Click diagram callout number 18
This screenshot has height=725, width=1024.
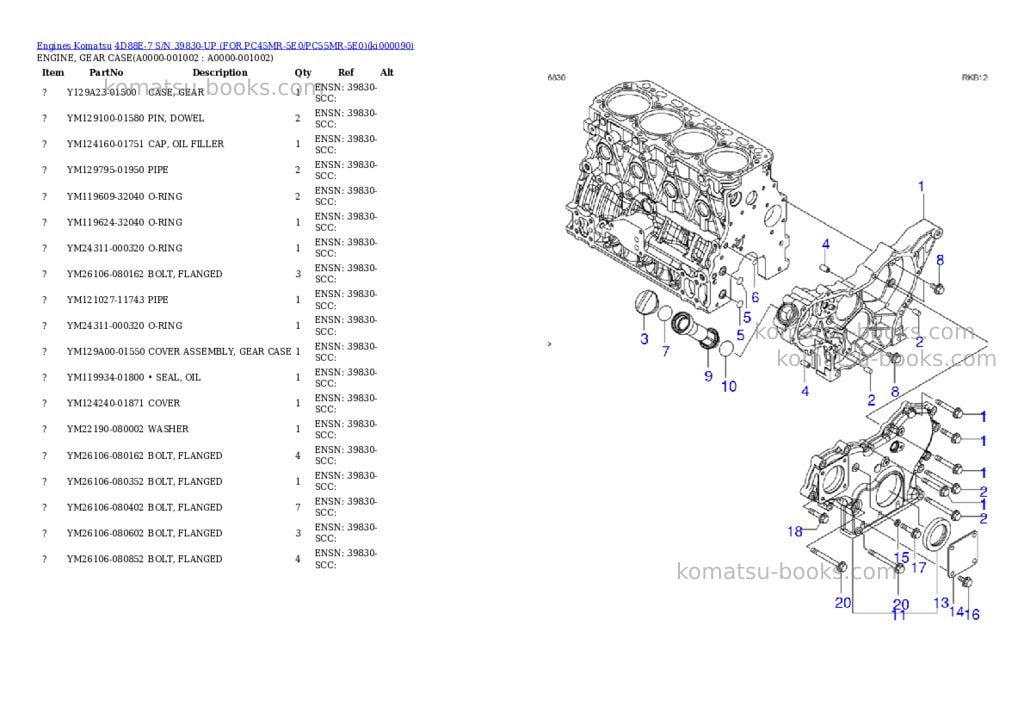click(795, 531)
